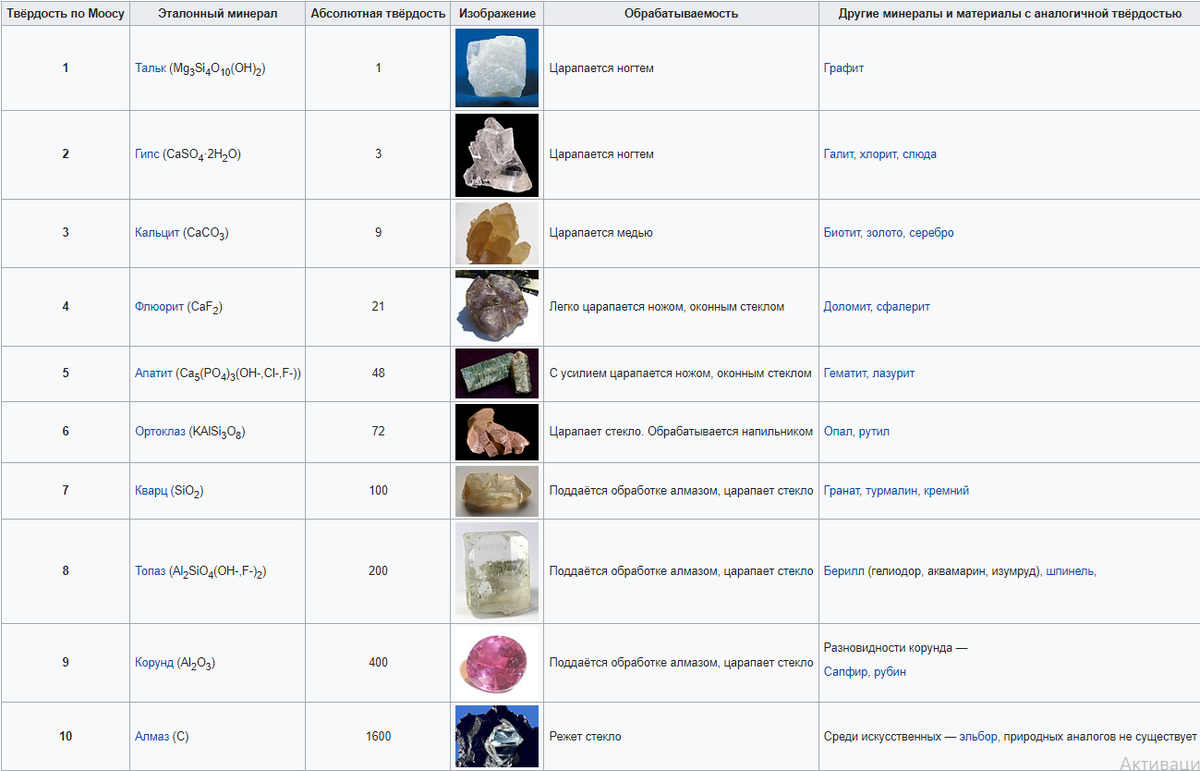This screenshot has height=771, width=1200.
Task: Click the talc mineral image
Action: [497, 68]
